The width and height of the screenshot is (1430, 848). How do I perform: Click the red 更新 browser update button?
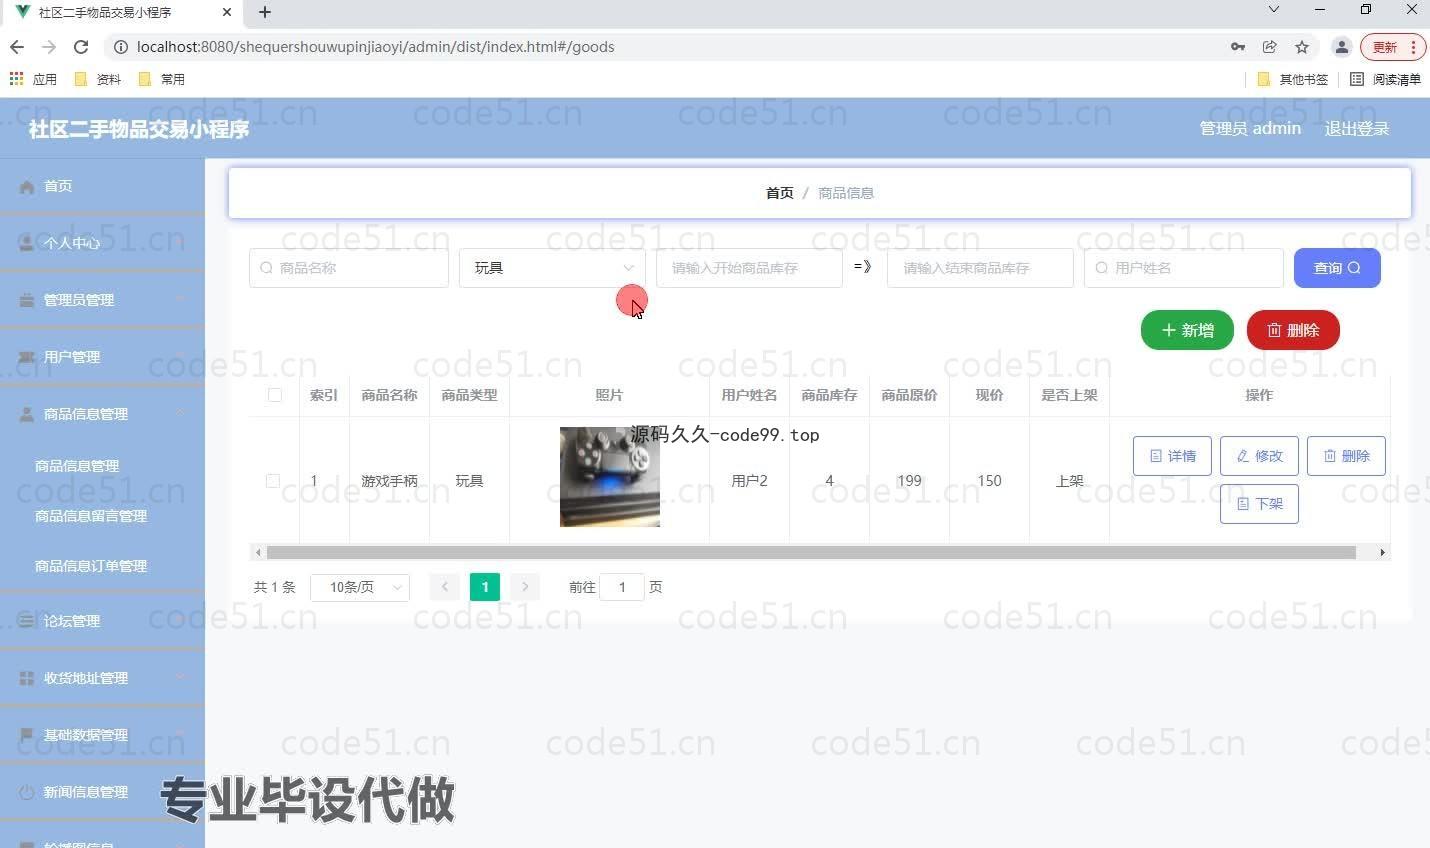(x=1393, y=47)
